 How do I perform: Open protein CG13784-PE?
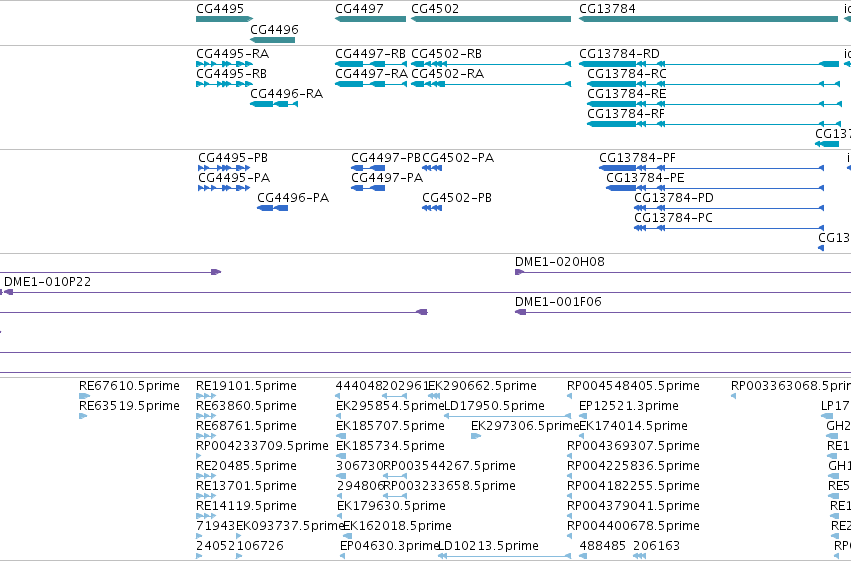715,188
